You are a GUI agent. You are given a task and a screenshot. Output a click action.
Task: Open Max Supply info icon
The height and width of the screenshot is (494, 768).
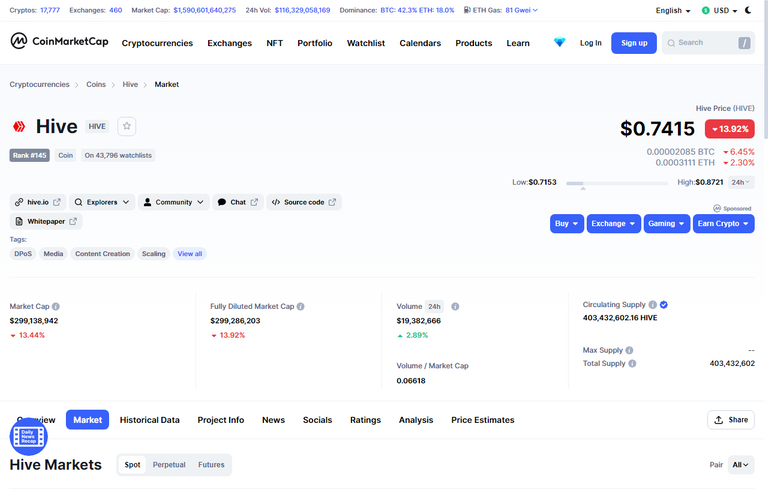tap(629, 350)
